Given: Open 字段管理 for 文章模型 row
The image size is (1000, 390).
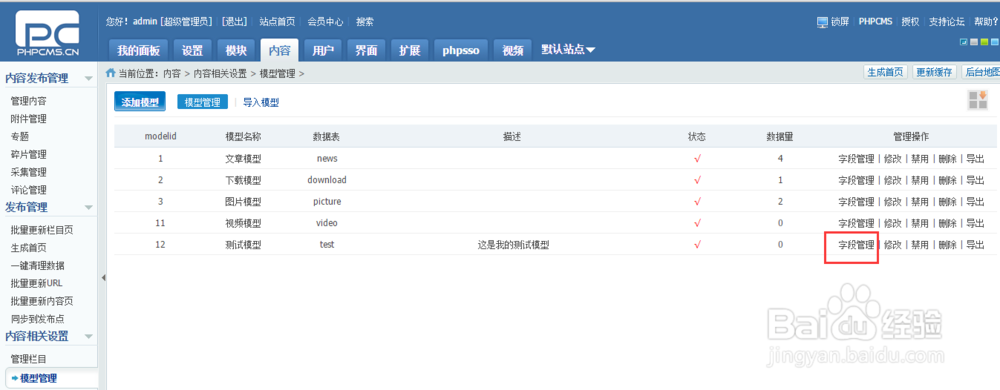Looking at the screenshot, I should 856,158.
